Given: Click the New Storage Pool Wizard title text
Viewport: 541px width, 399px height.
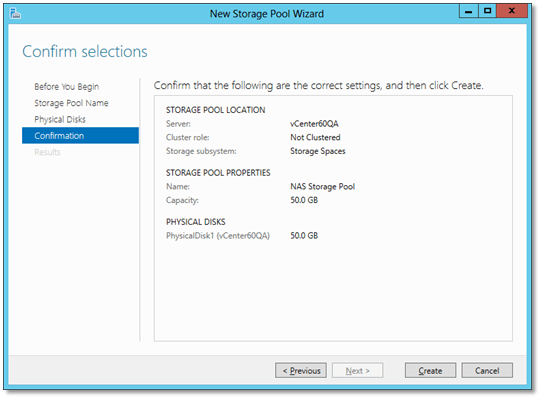Looking at the screenshot, I should click(267, 14).
